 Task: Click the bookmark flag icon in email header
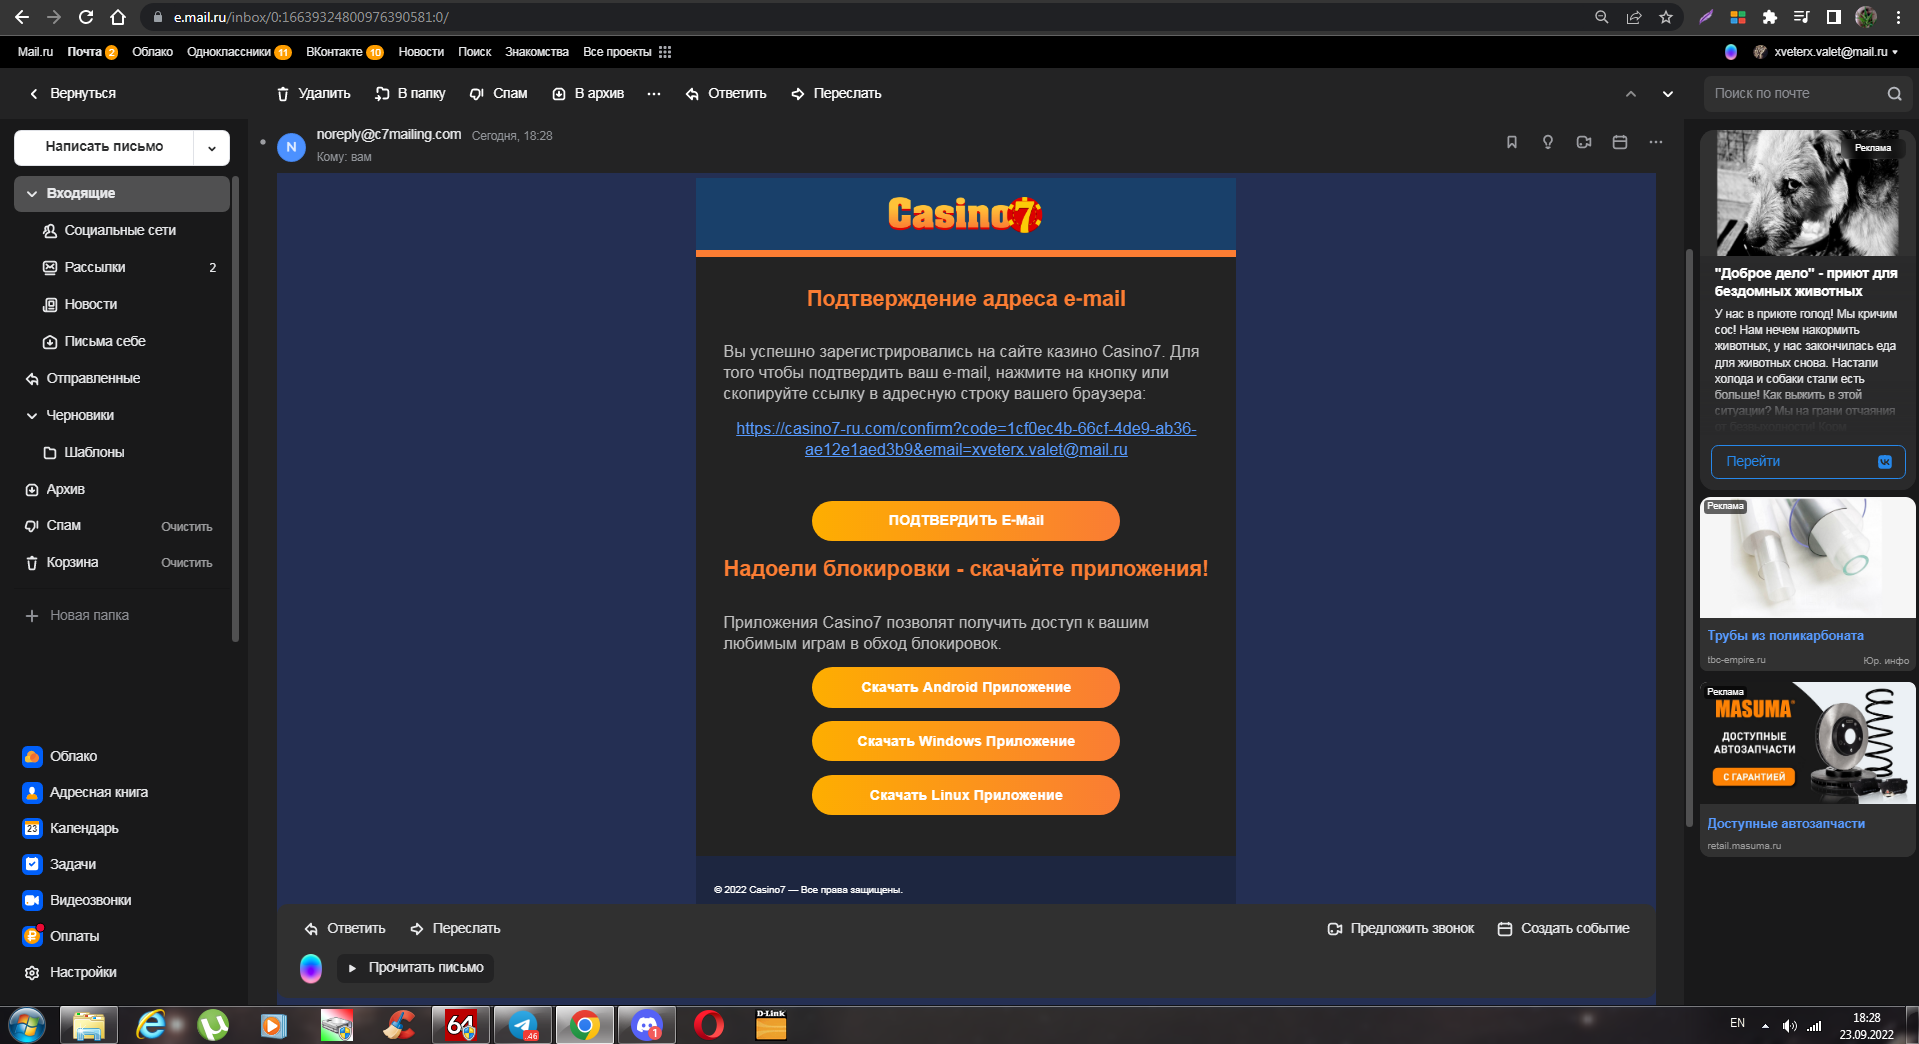[1512, 142]
